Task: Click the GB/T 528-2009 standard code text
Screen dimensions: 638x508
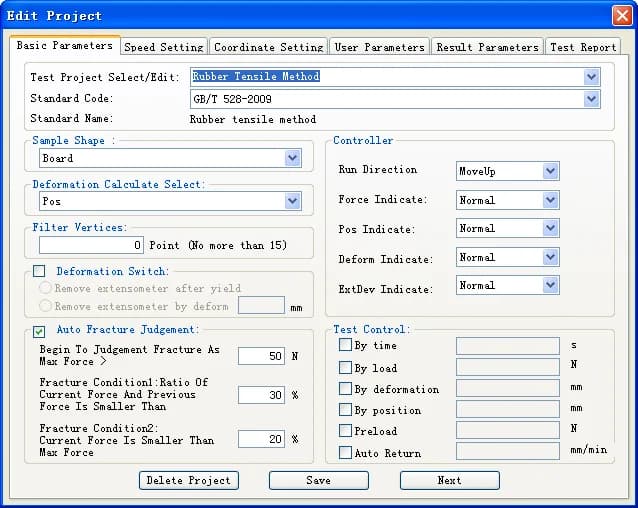Action: [232, 99]
